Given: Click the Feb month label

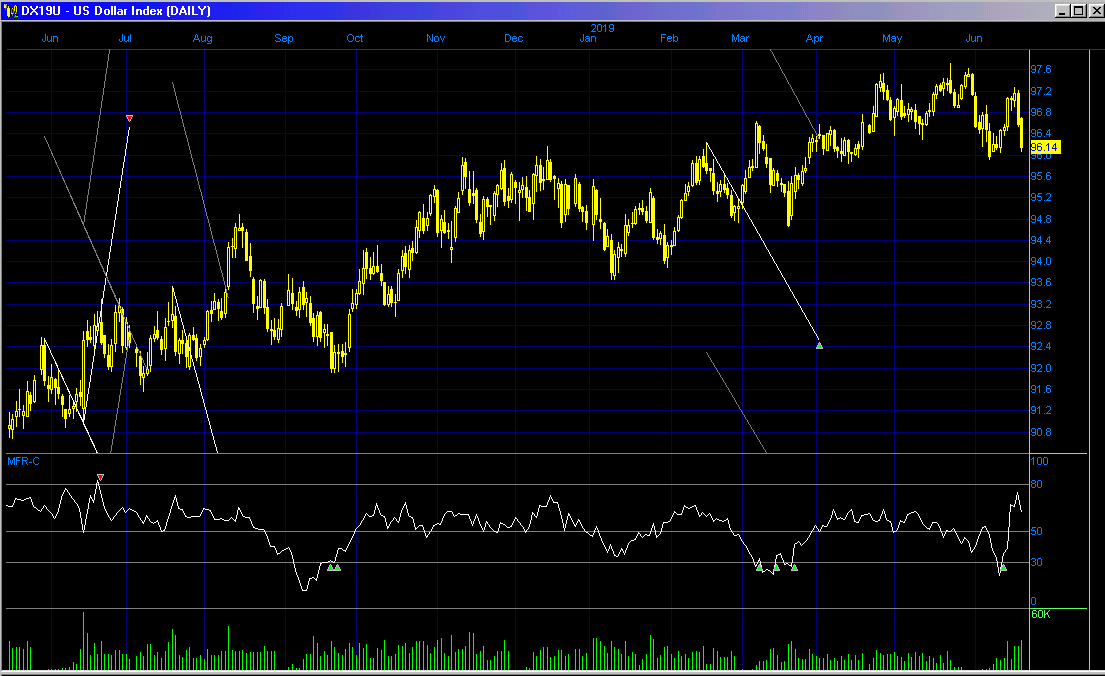Looking at the screenshot, I should [x=669, y=38].
